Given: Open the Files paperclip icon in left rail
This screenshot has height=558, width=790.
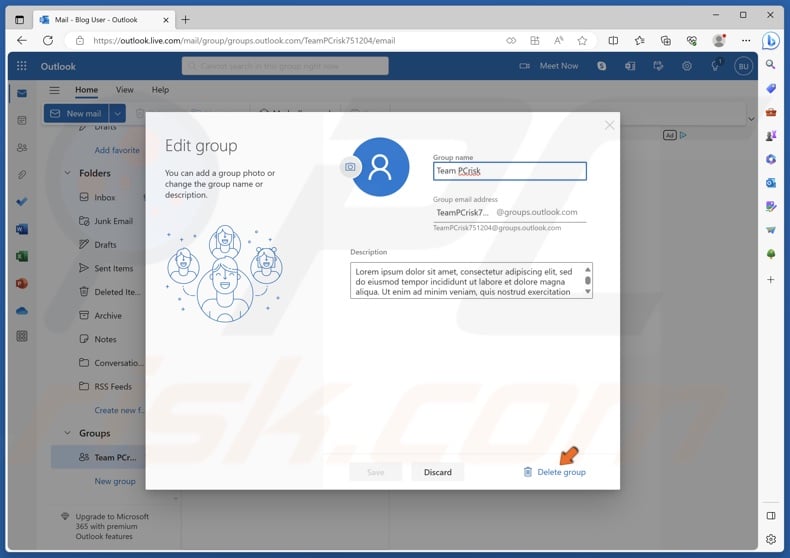Looking at the screenshot, I should tap(22, 175).
